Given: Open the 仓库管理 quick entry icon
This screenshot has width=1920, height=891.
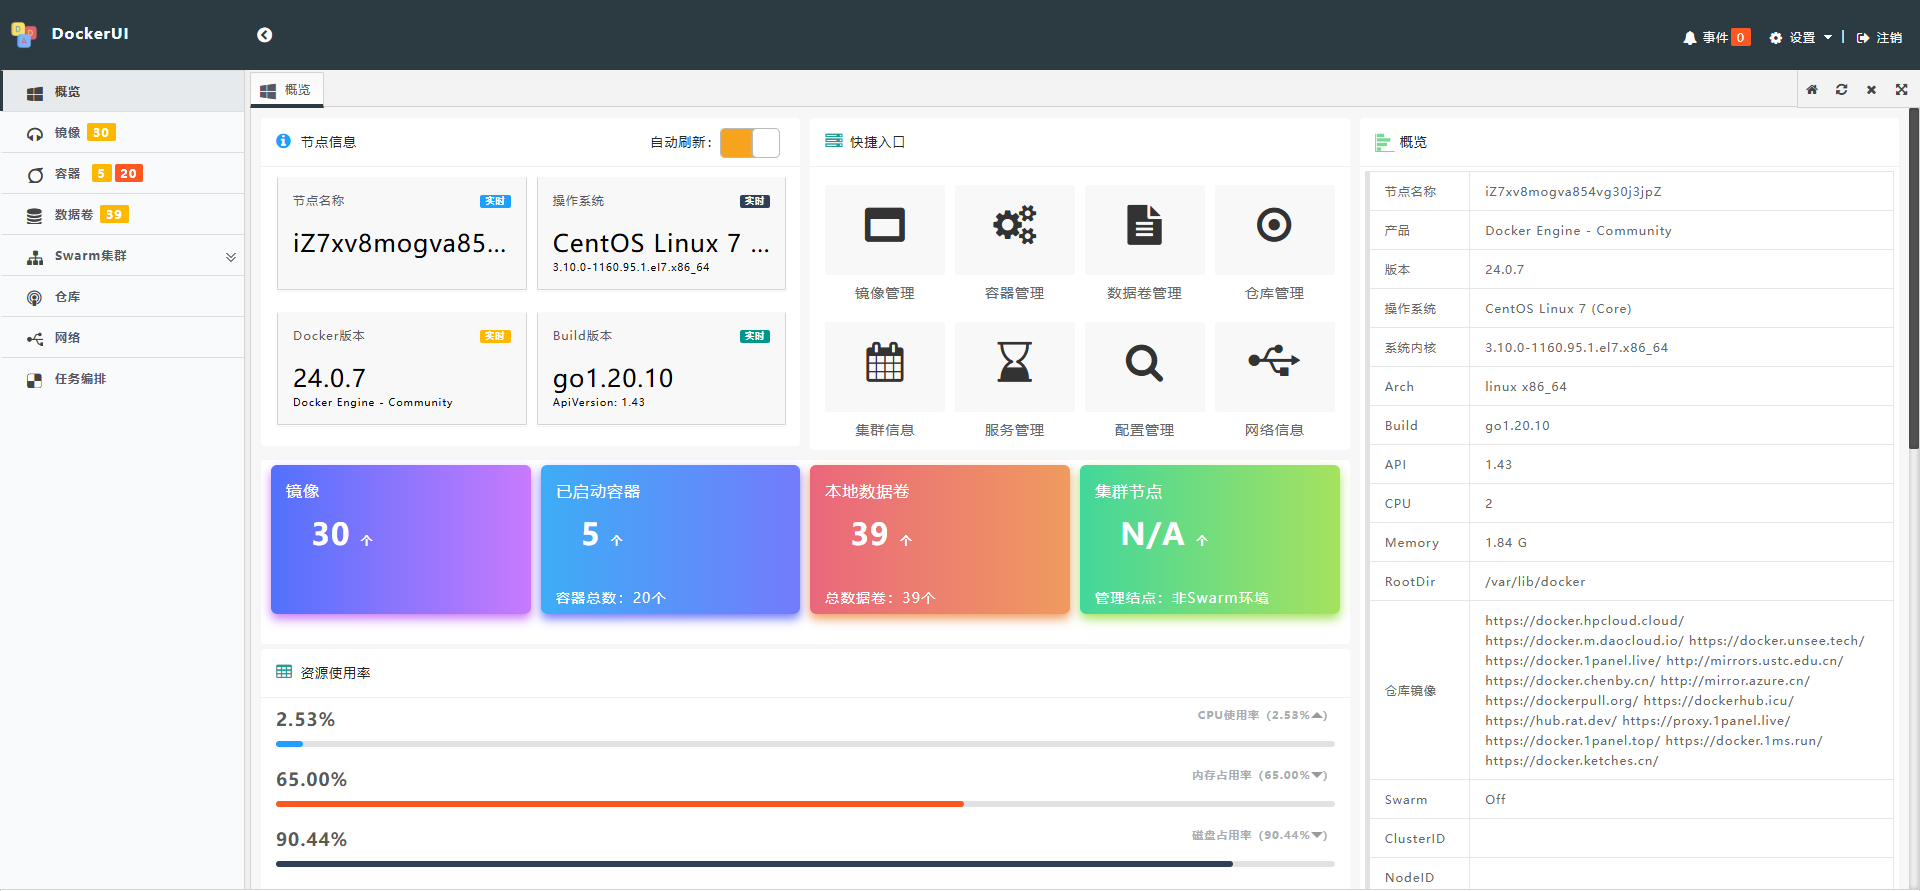Looking at the screenshot, I should click(x=1274, y=227).
